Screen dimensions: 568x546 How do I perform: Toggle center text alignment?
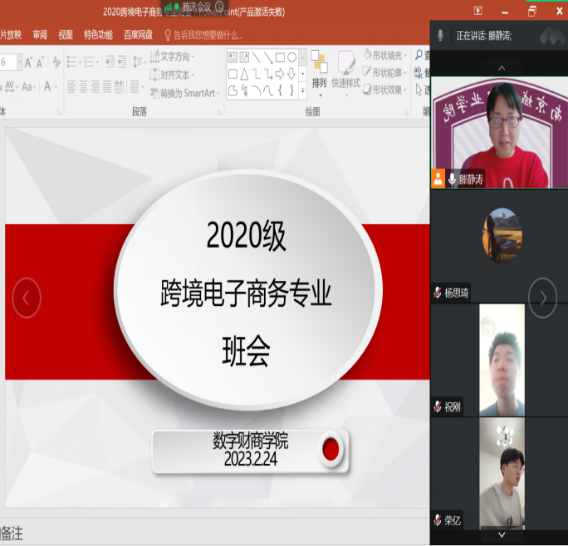pos(83,87)
